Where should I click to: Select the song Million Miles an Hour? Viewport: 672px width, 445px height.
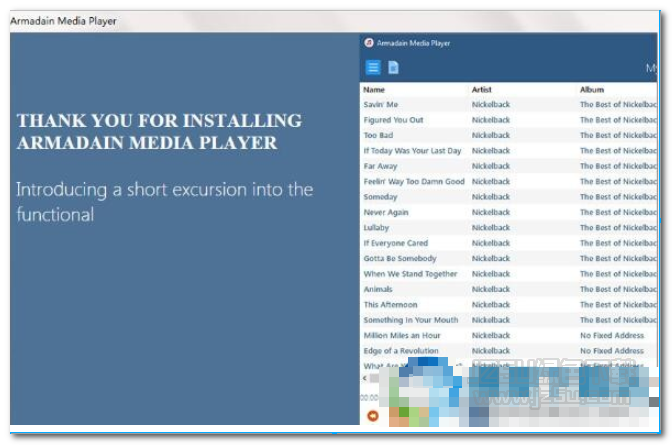point(402,336)
